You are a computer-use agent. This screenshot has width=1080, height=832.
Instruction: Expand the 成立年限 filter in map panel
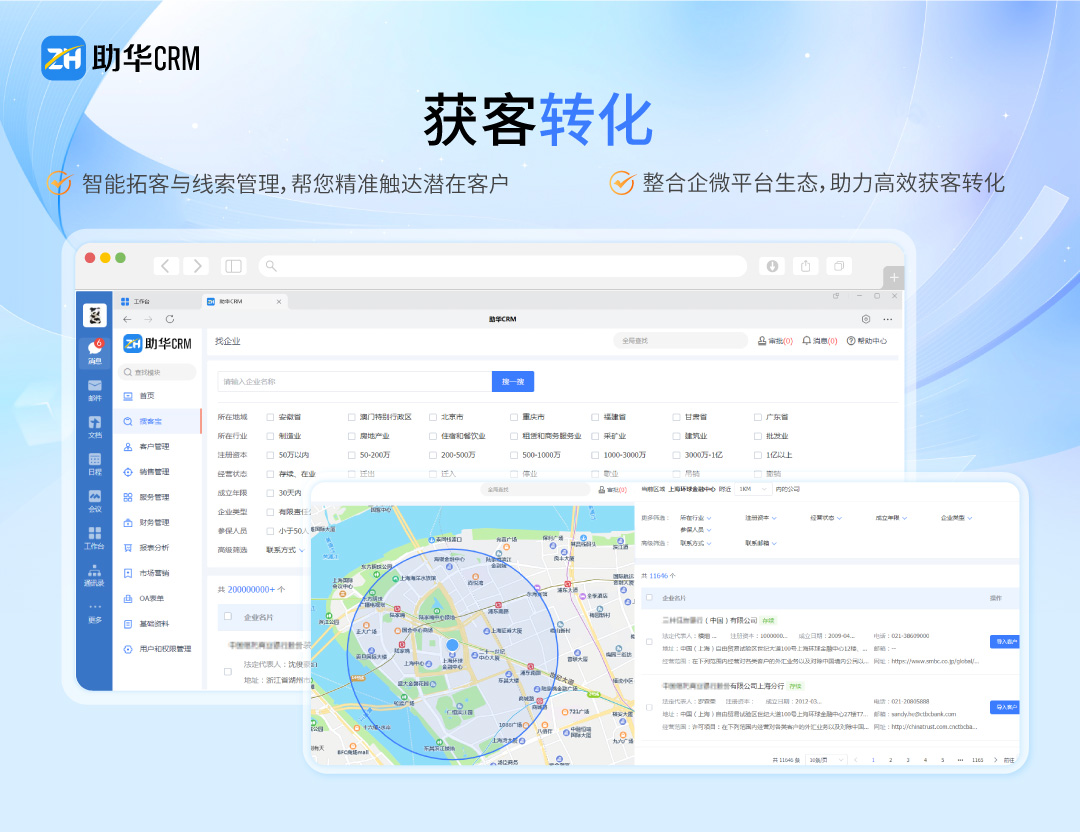(891, 518)
